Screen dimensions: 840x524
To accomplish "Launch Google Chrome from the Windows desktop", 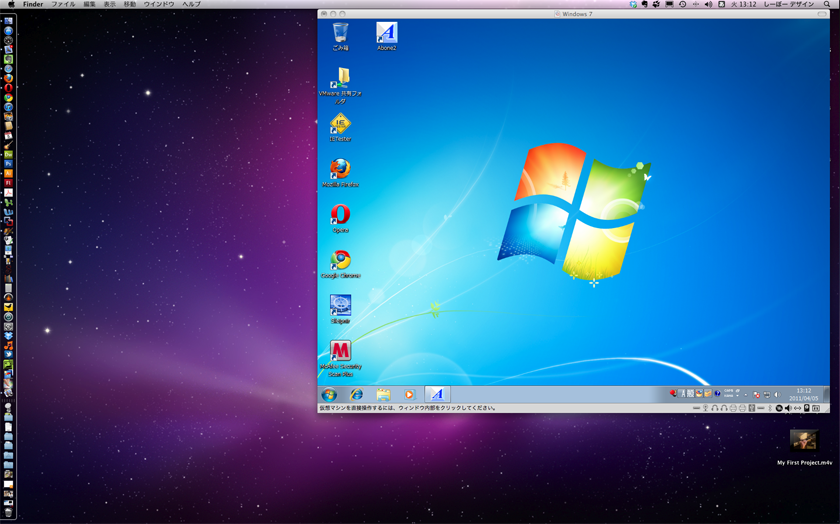I will [340, 264].
